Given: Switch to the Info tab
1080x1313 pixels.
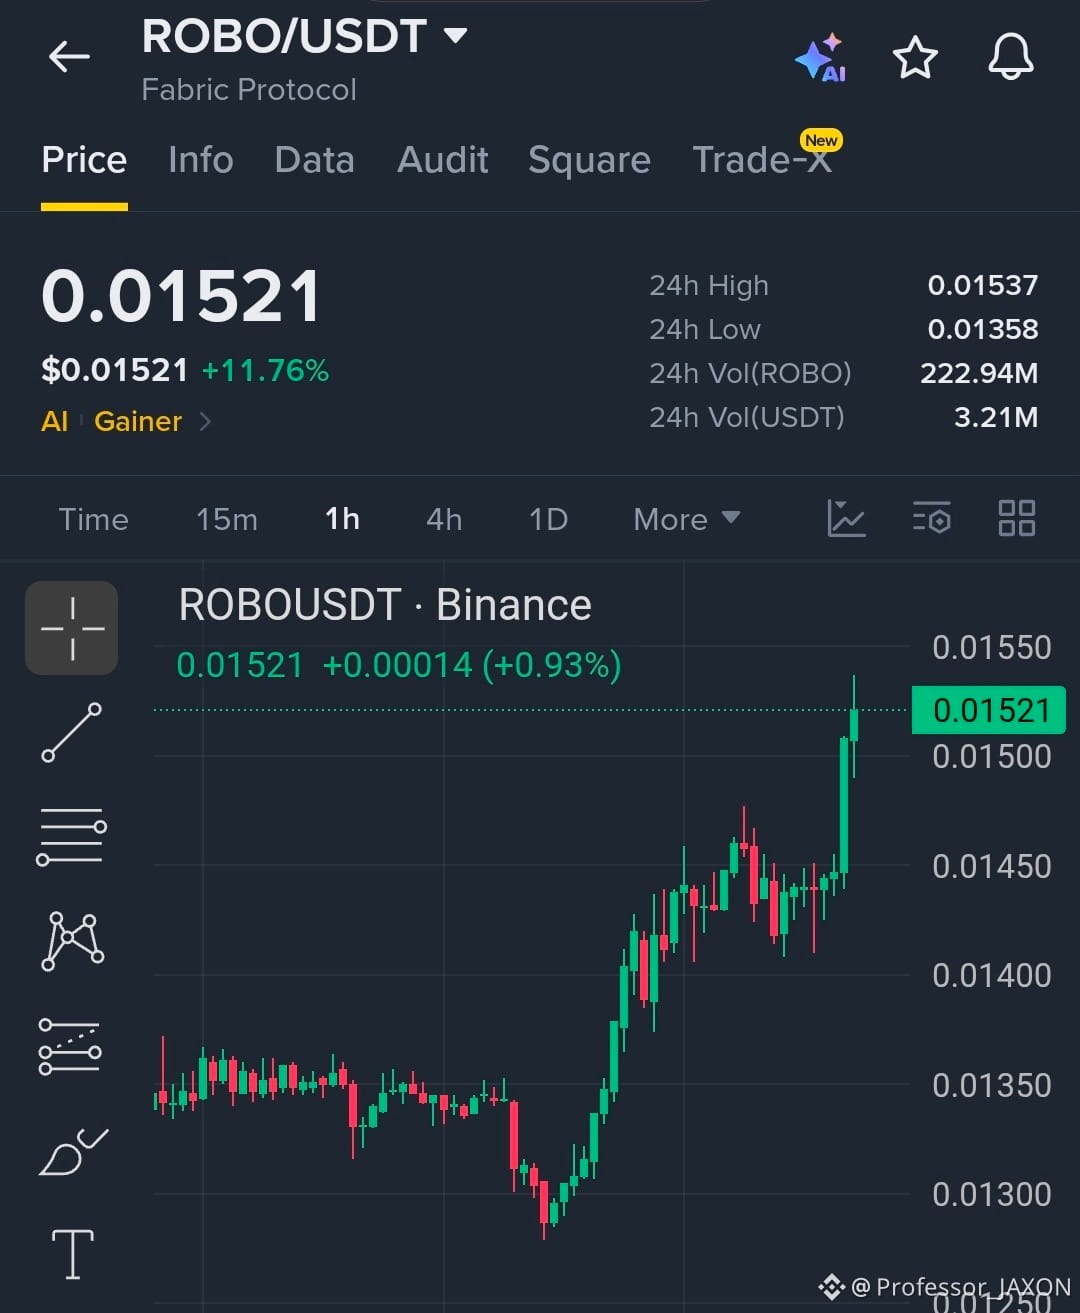Looking at the screenshot, I should click(200, 160).
